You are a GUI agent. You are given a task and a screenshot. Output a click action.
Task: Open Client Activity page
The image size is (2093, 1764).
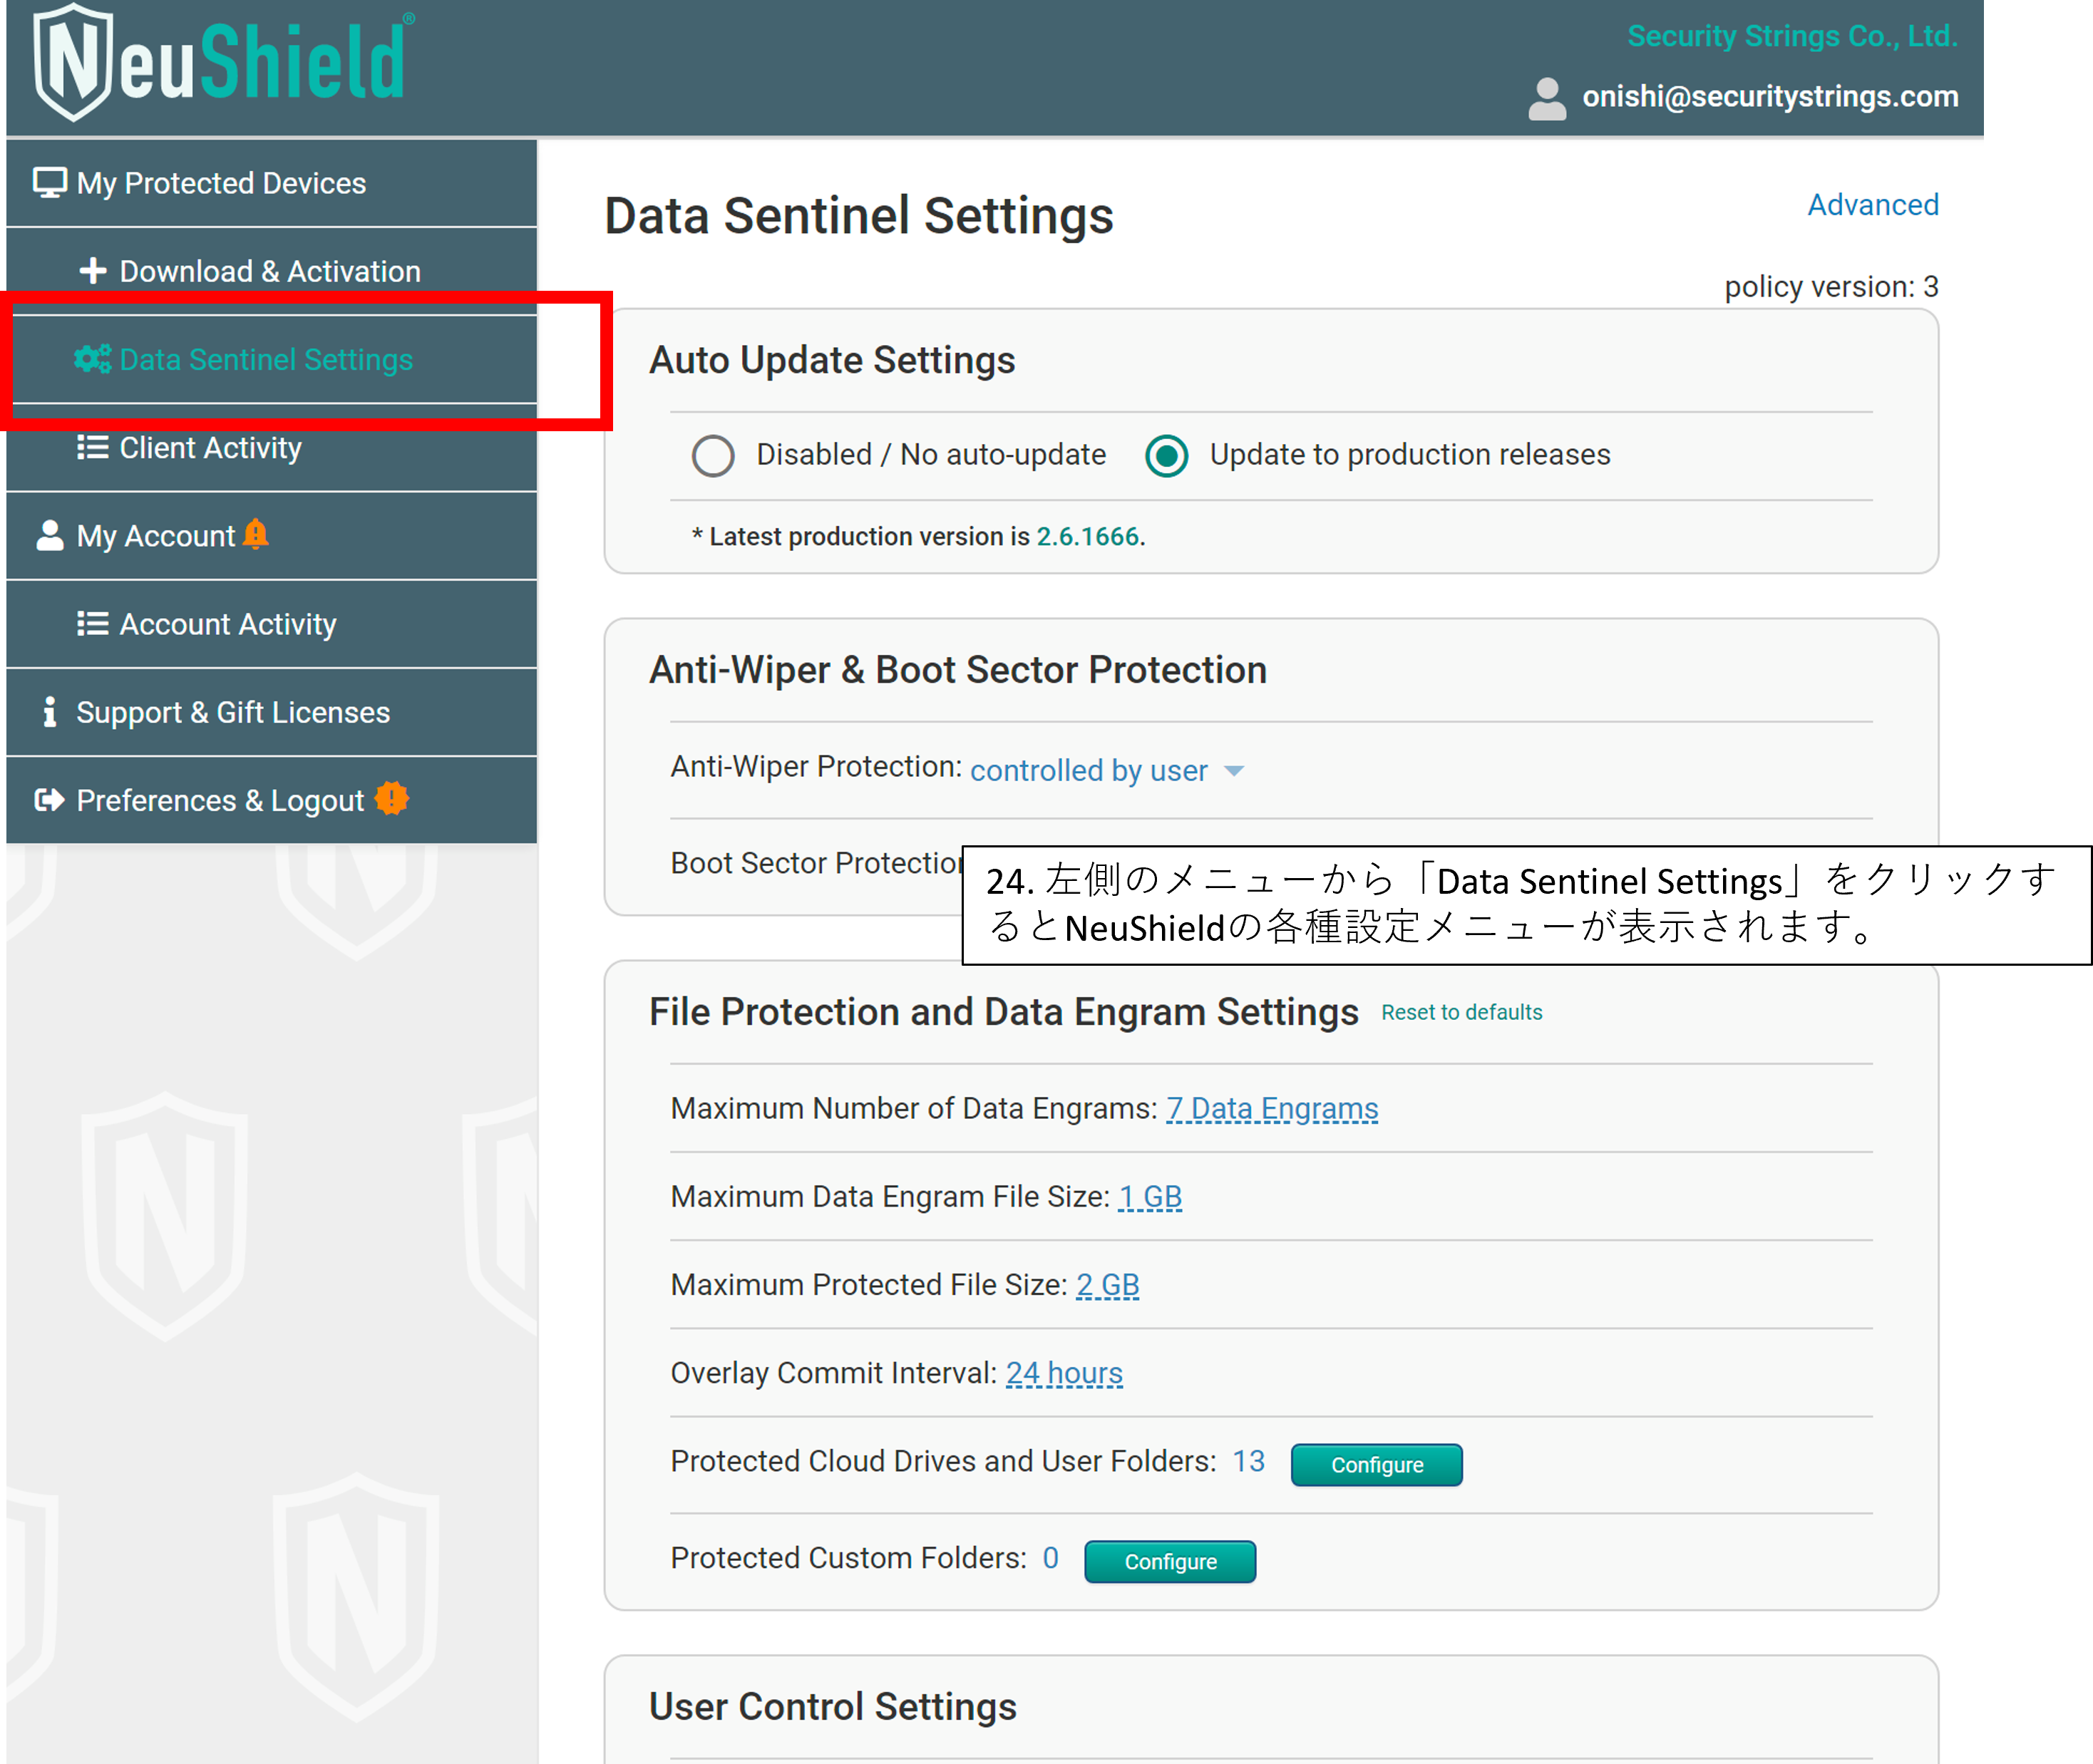point(272,447)
